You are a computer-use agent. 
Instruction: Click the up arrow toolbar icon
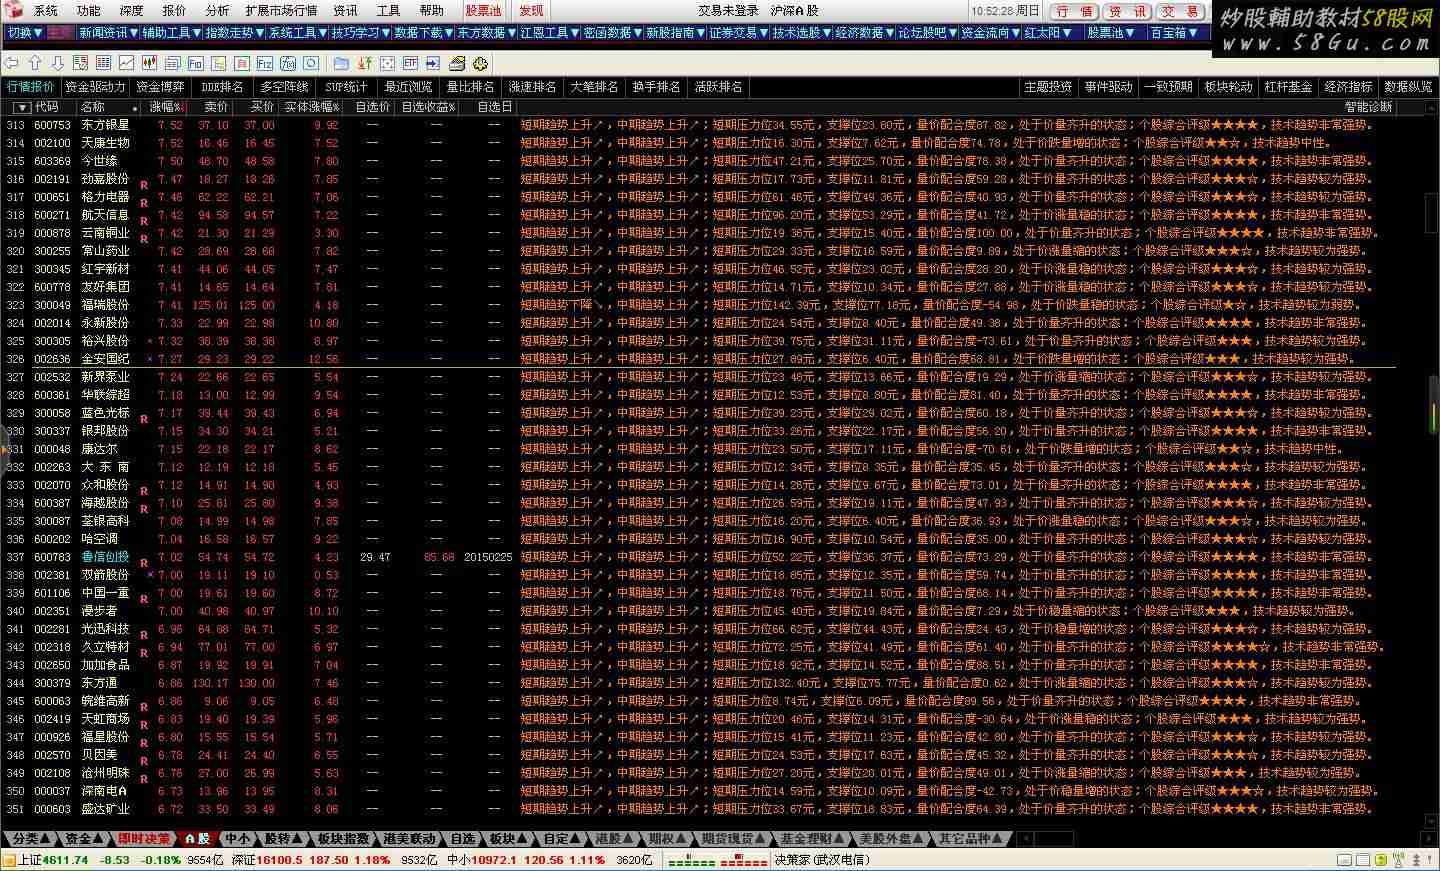coord(34,63)
